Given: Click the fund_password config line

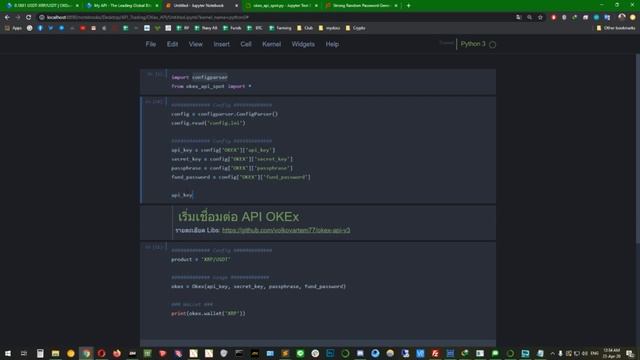Looking at the screenshot, I should coord(241,177).
